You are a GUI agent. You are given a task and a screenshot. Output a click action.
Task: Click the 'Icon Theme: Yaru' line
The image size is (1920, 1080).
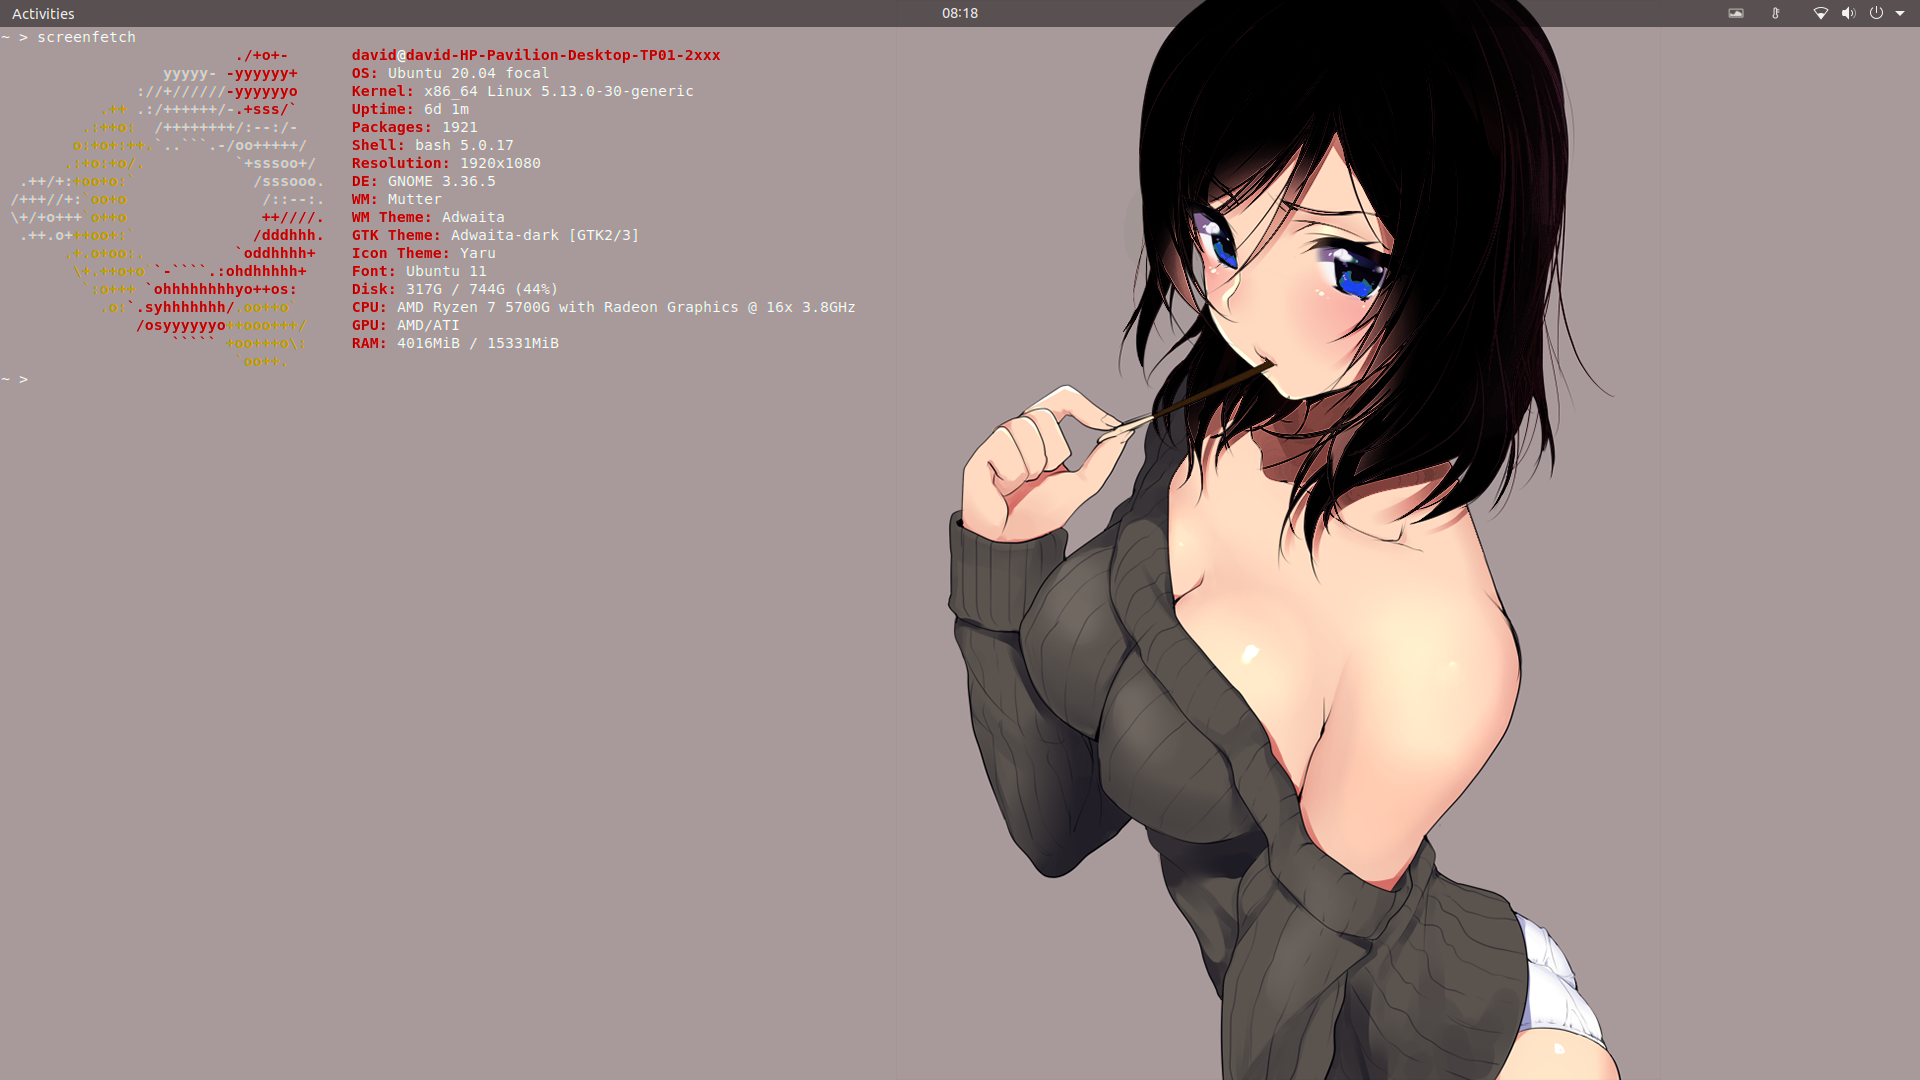(x=423, y=253)
